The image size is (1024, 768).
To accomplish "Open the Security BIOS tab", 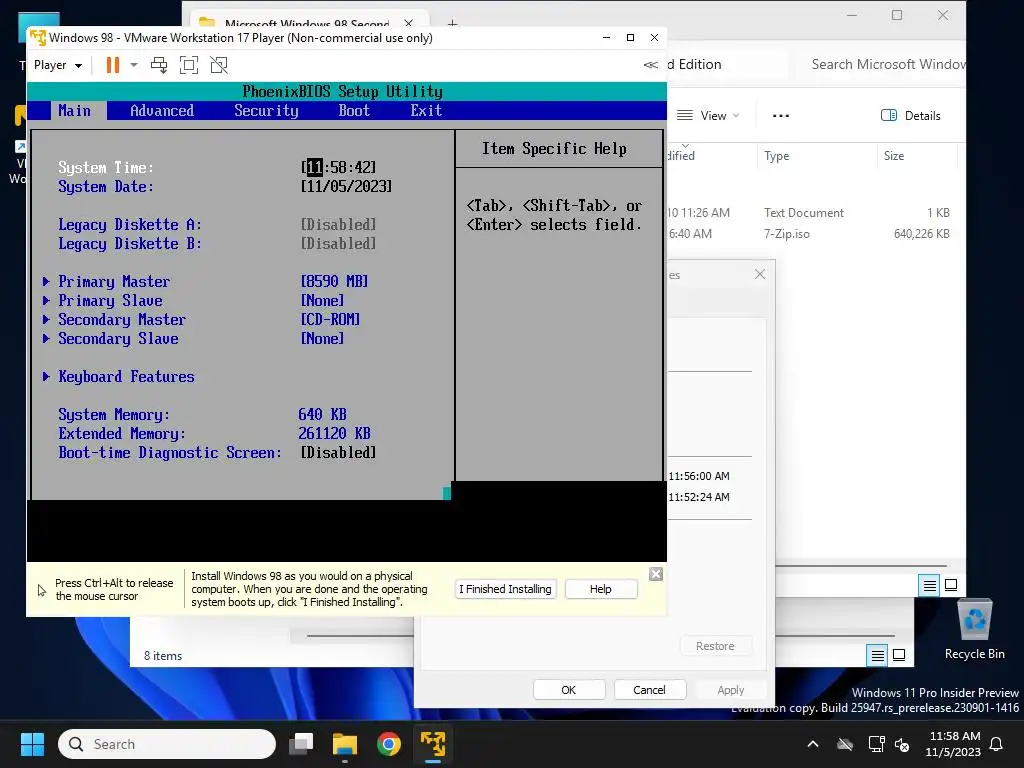I will tap(266, 110).
